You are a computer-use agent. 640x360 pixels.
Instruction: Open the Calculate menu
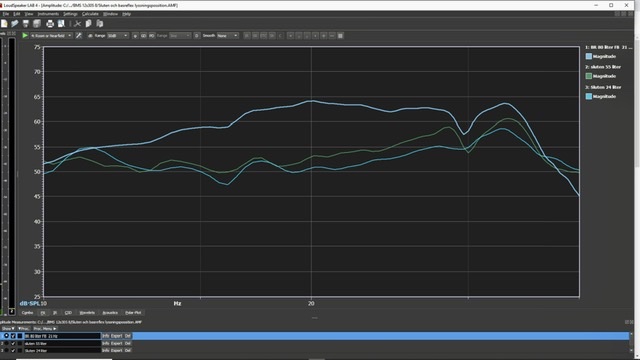point(90,14)
